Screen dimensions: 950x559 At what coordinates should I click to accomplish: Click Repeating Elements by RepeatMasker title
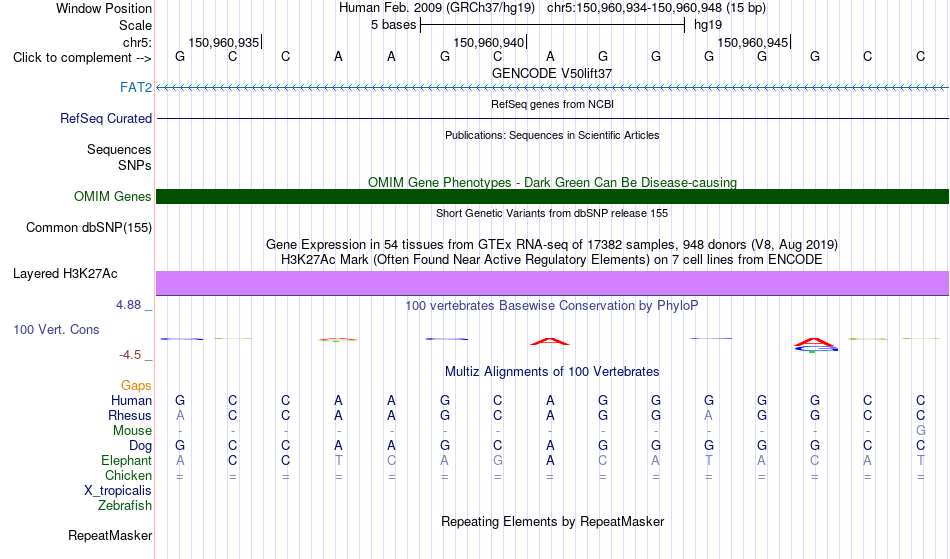553,522
